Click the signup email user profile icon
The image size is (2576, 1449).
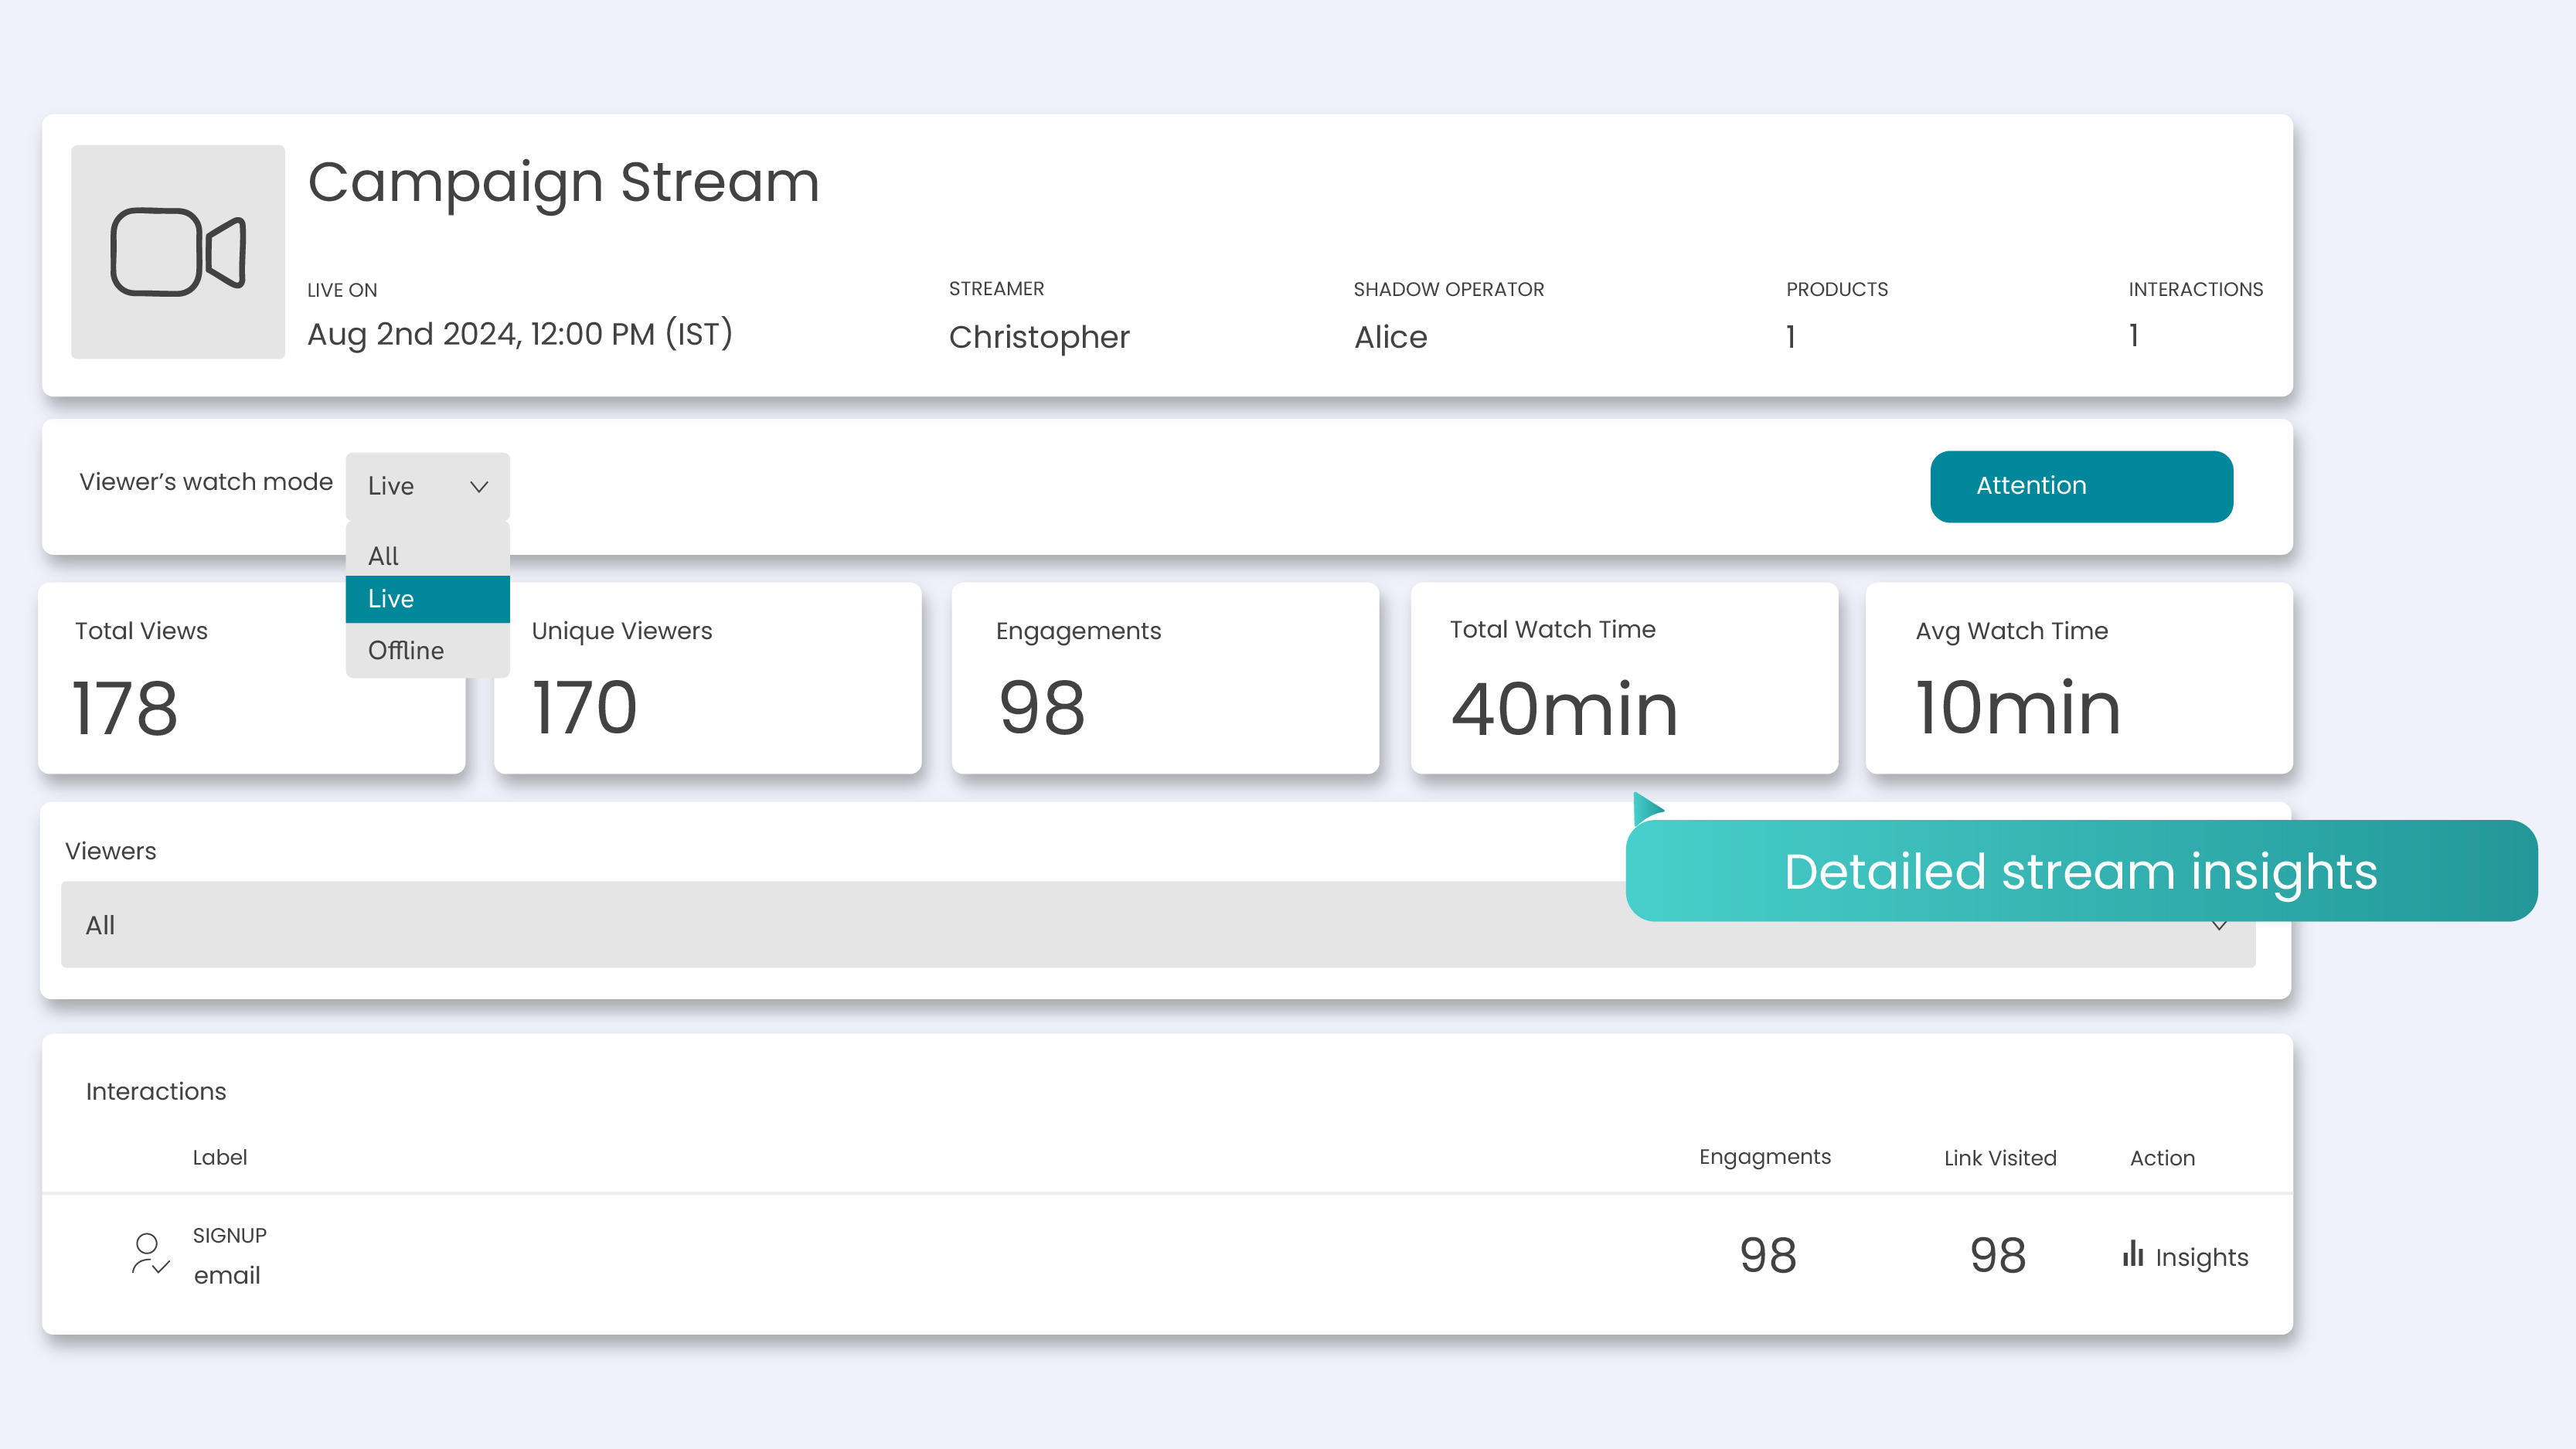click(148, 1254)
